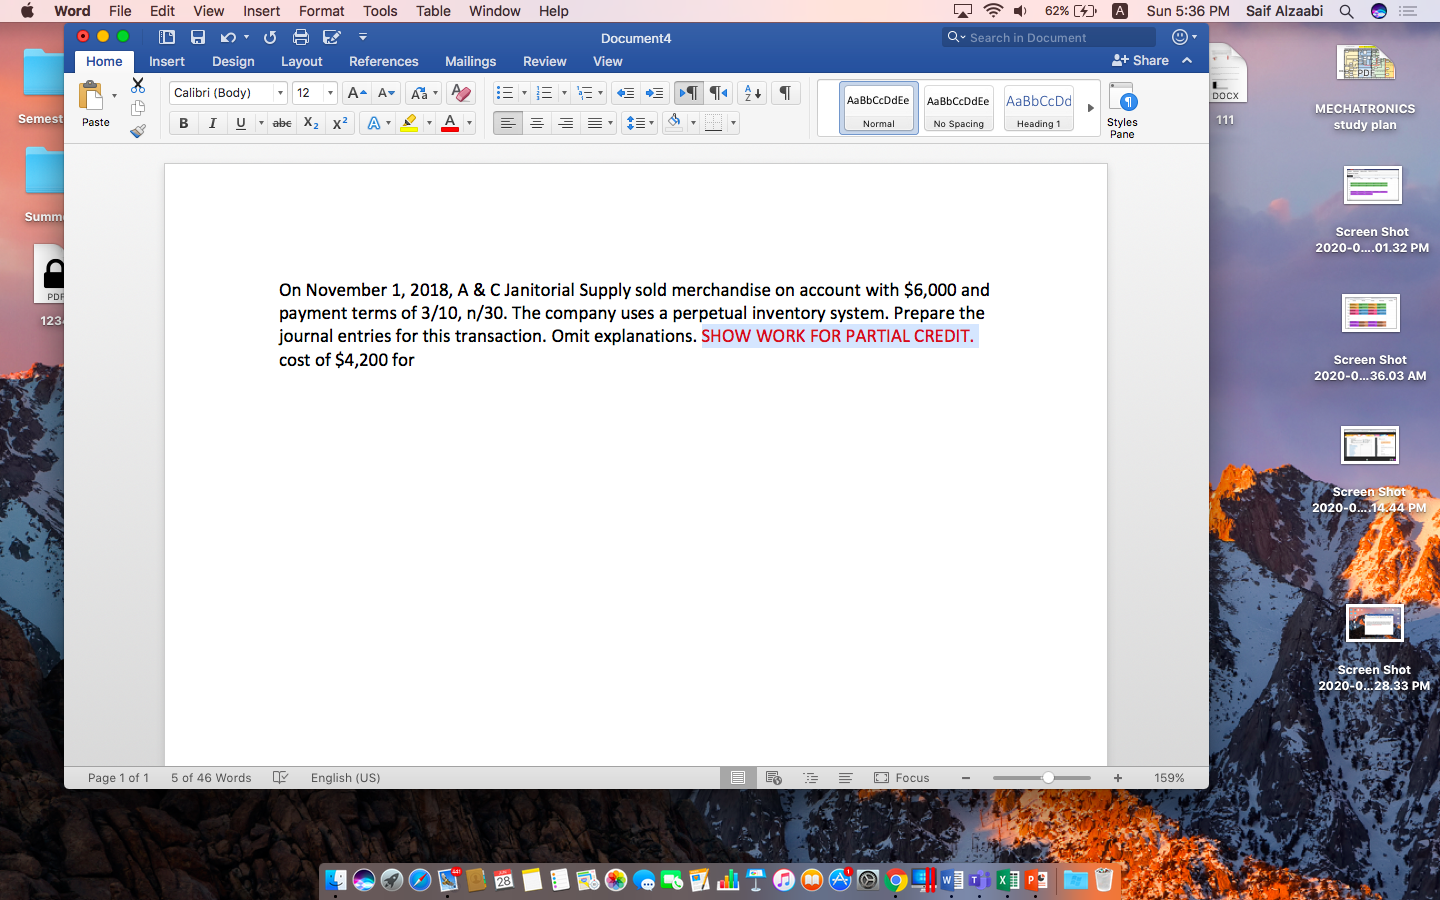The width and height of the screenshot is (1440, 900).
Task: Click the Search in Document field
Action: pyautogui.click(x=1048, y=37)
